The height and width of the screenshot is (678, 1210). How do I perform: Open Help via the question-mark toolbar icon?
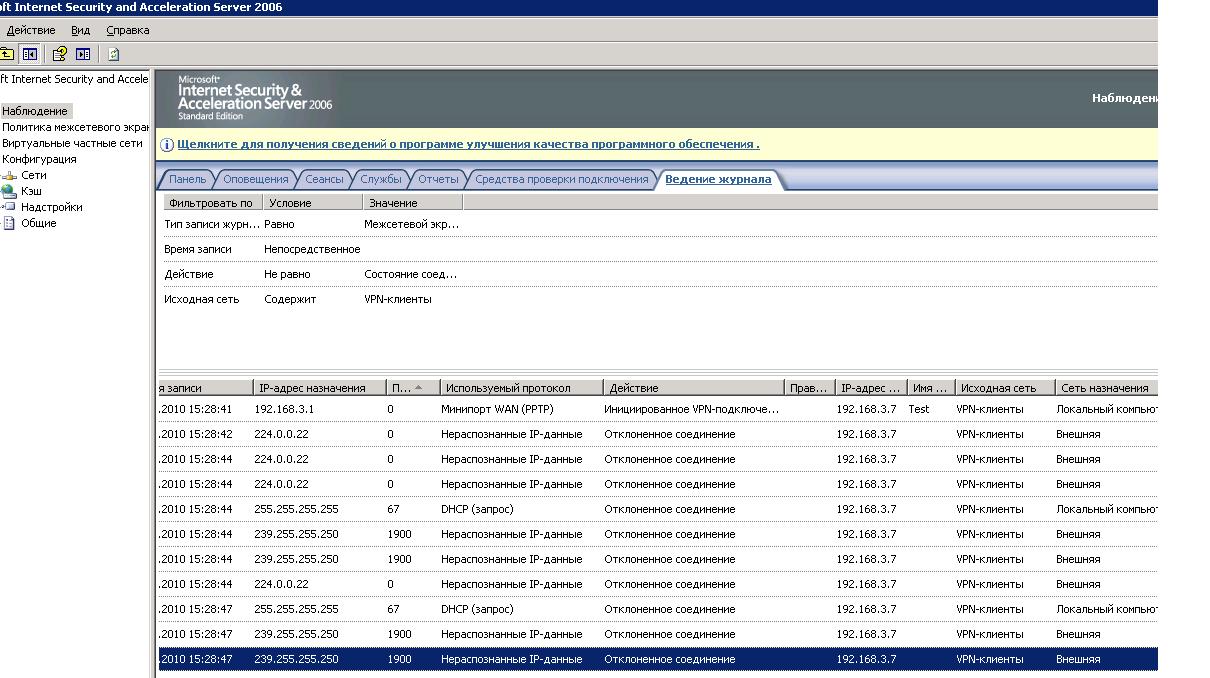tap(60, 54)
